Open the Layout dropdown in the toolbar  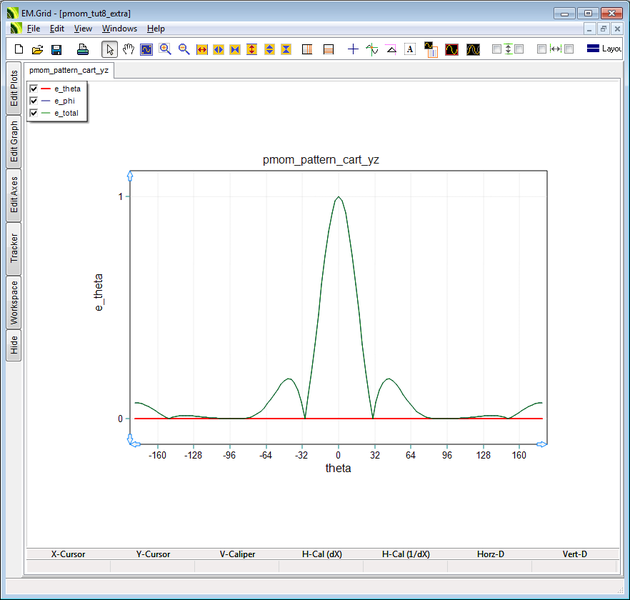[x=605, y=49]
